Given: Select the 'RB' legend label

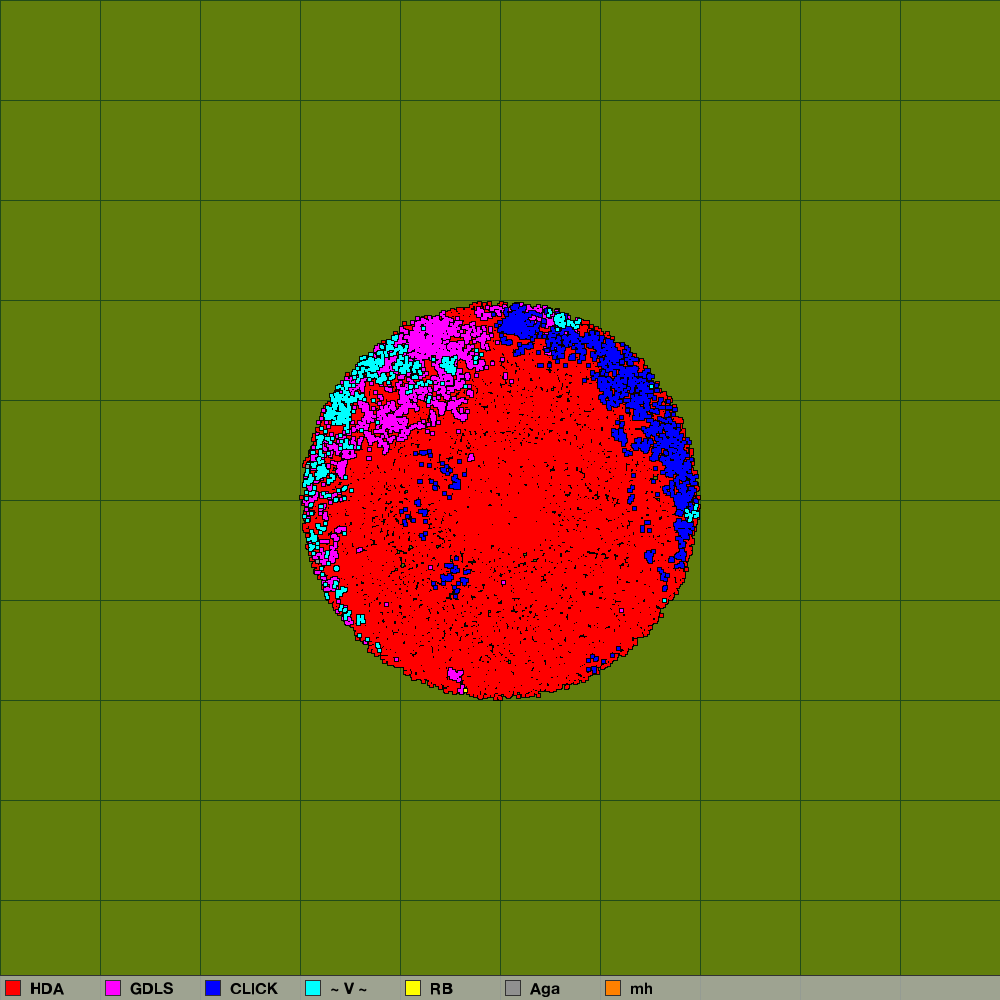Looking at the screenshot, I should pyautogui.click(x=441, y=989).
